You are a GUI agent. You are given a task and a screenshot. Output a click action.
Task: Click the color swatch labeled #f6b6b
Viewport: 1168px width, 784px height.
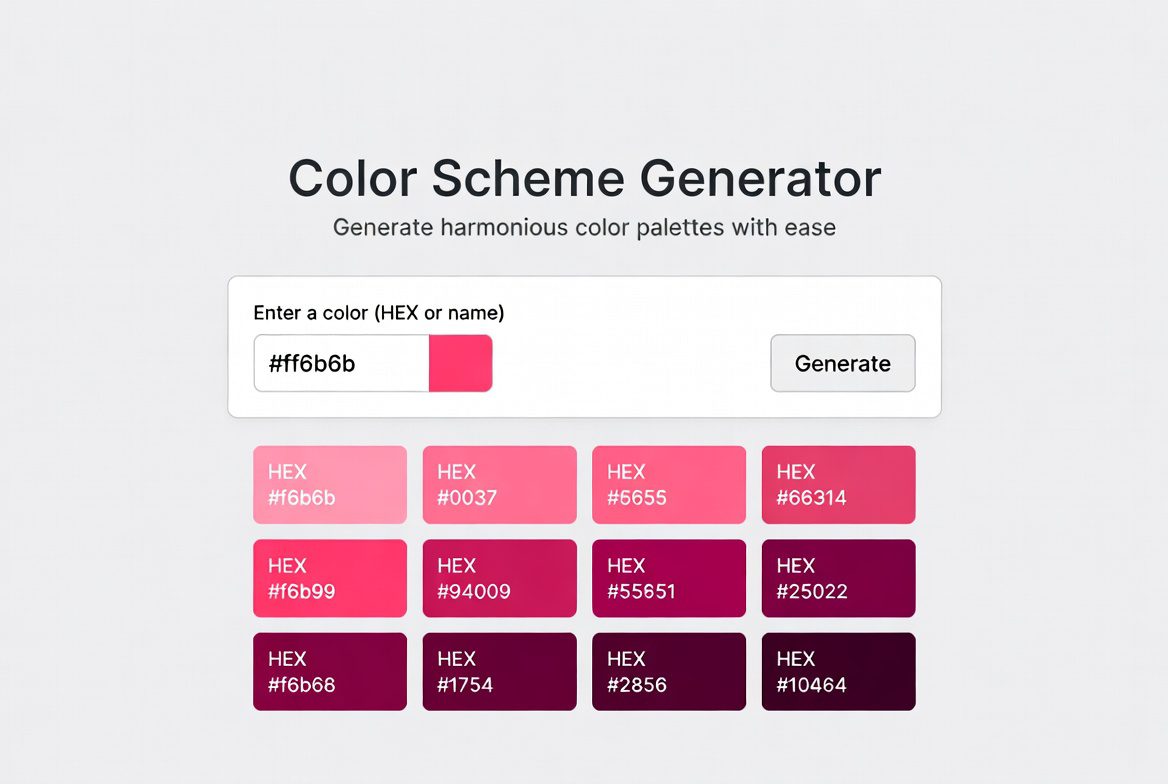pos(329,484)
